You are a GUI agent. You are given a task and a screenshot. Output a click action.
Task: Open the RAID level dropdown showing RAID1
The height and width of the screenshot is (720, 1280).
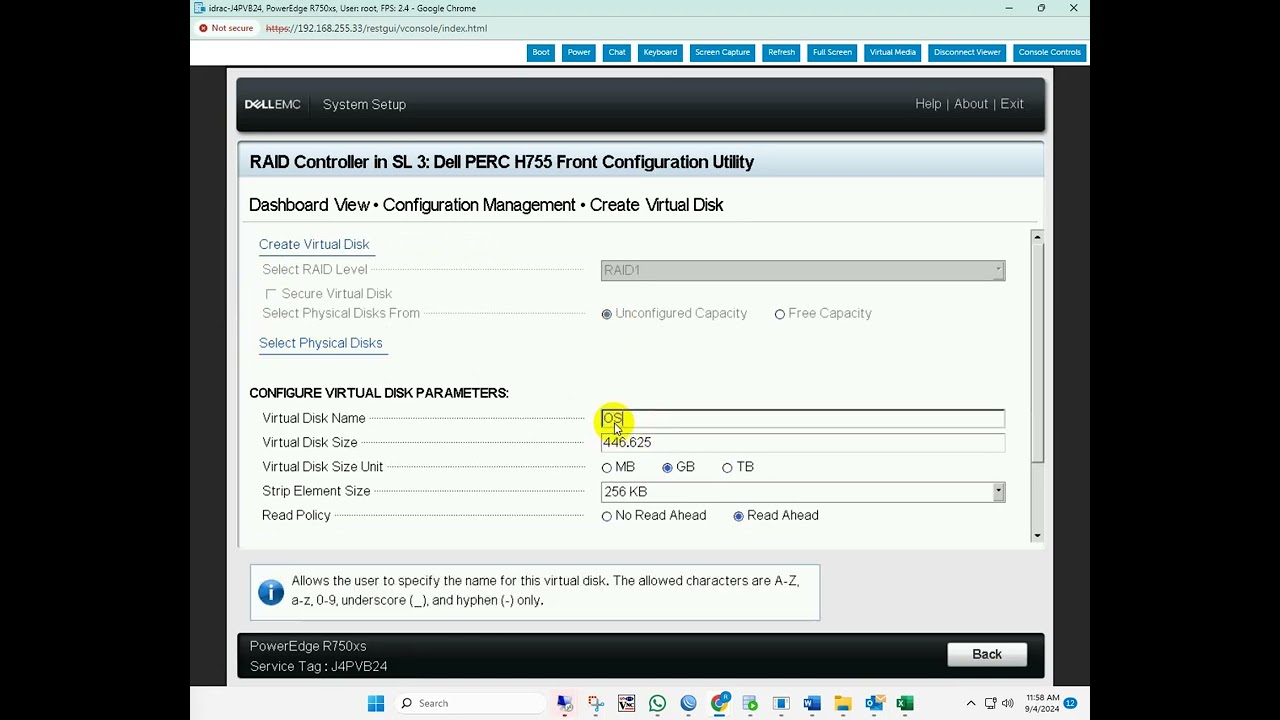click(x=803, y=270)
